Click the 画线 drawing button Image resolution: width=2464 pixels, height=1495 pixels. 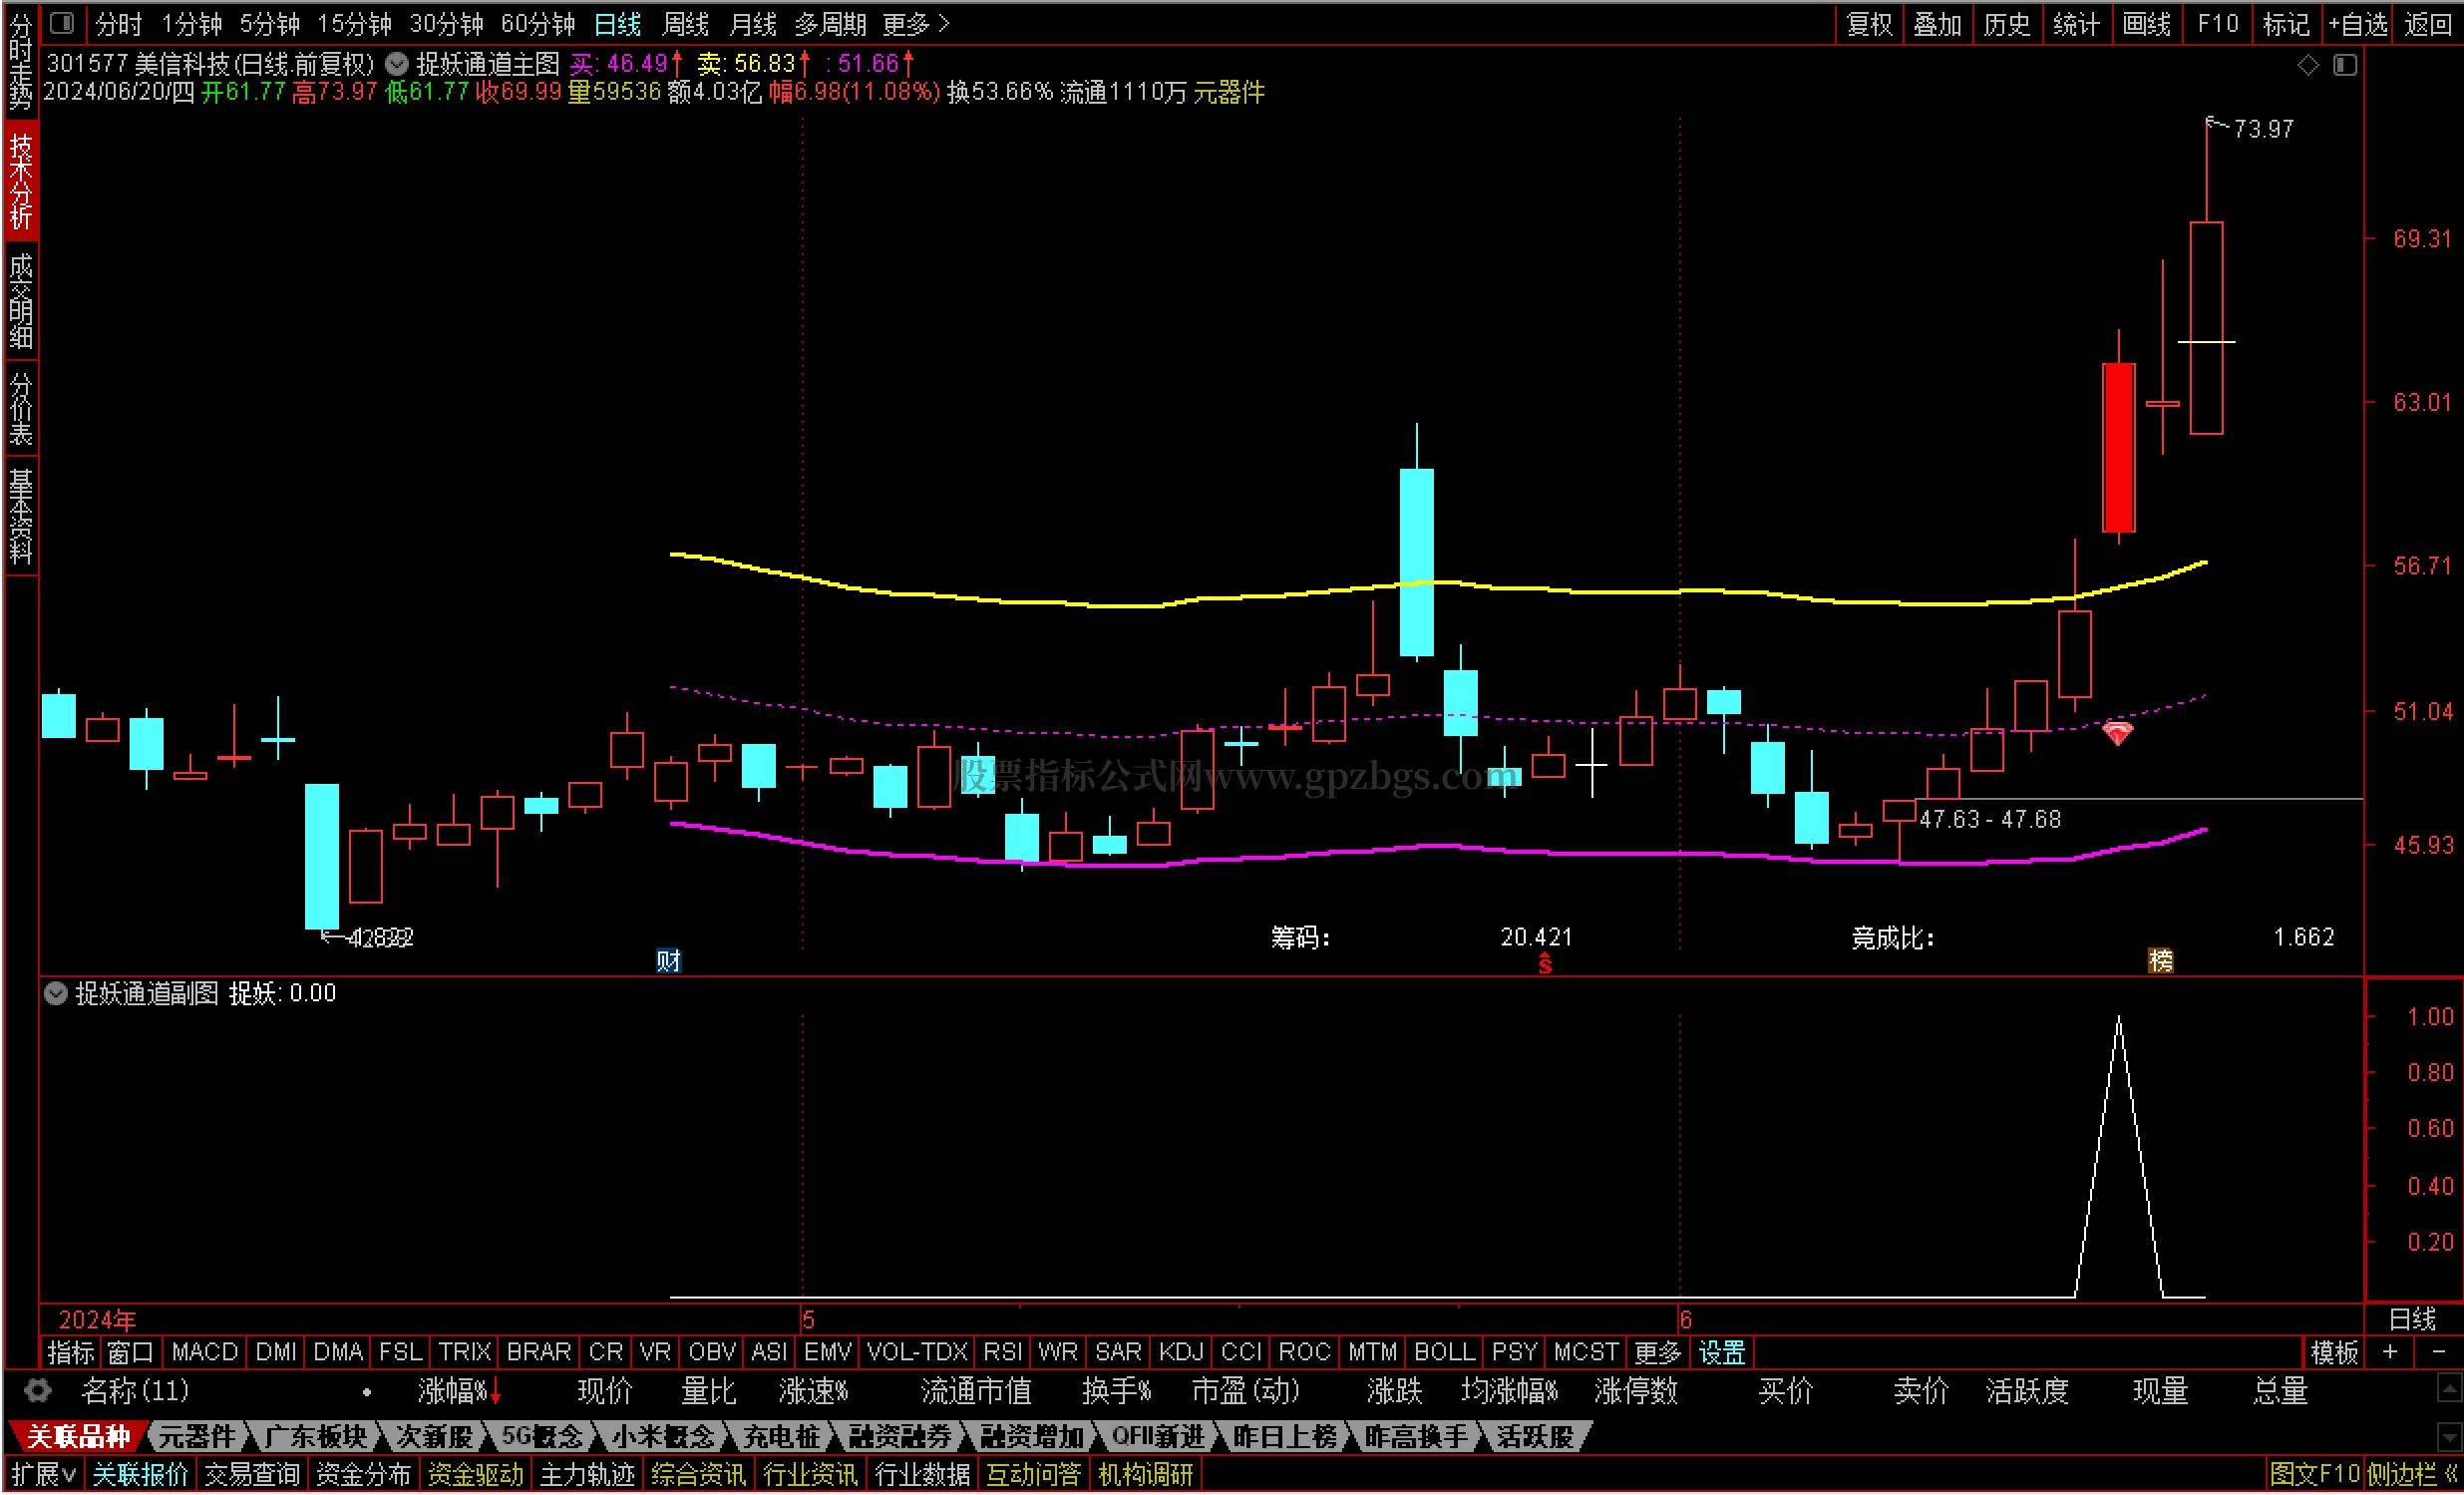tap(2147, 23)
